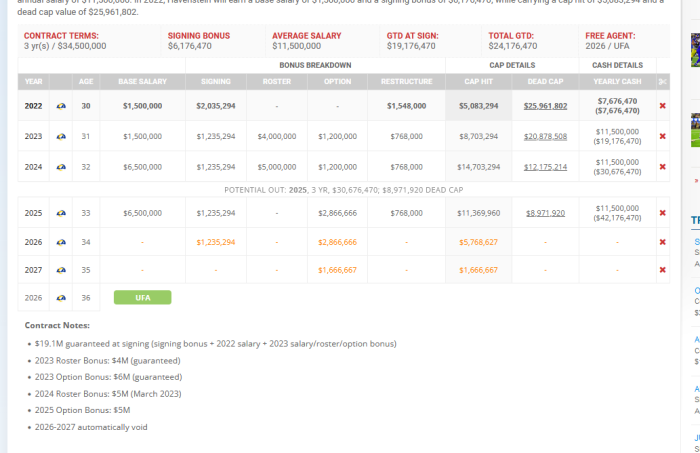
Task: Click the red X on the 2023 row
Action: [x=662, y=136]
